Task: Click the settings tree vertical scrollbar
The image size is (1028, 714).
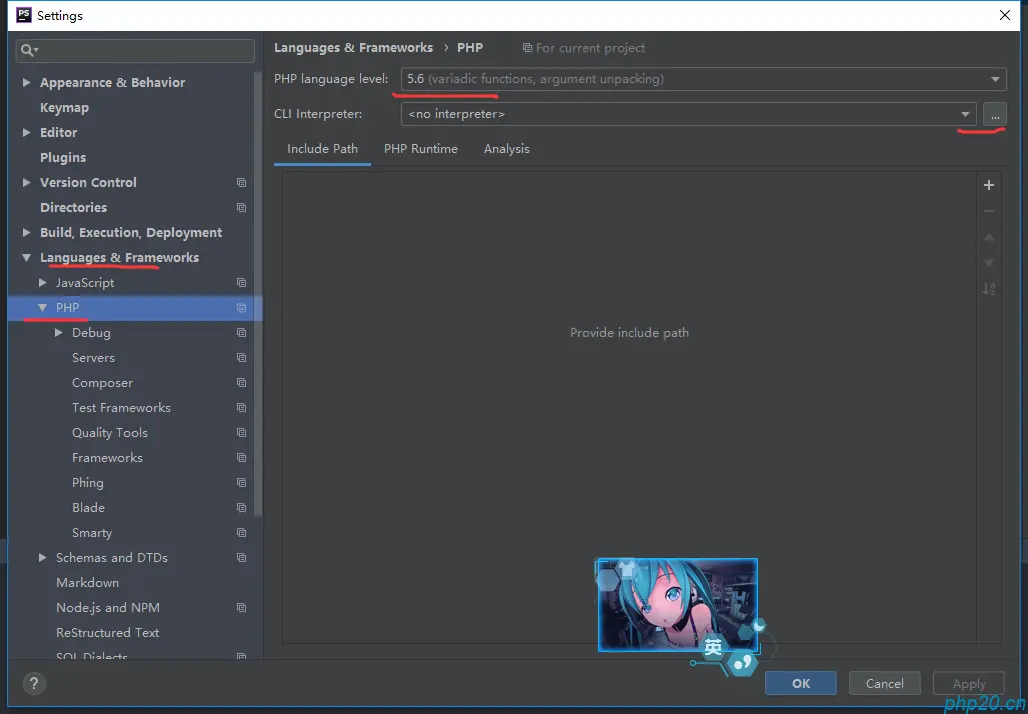Action: [258, 294]
